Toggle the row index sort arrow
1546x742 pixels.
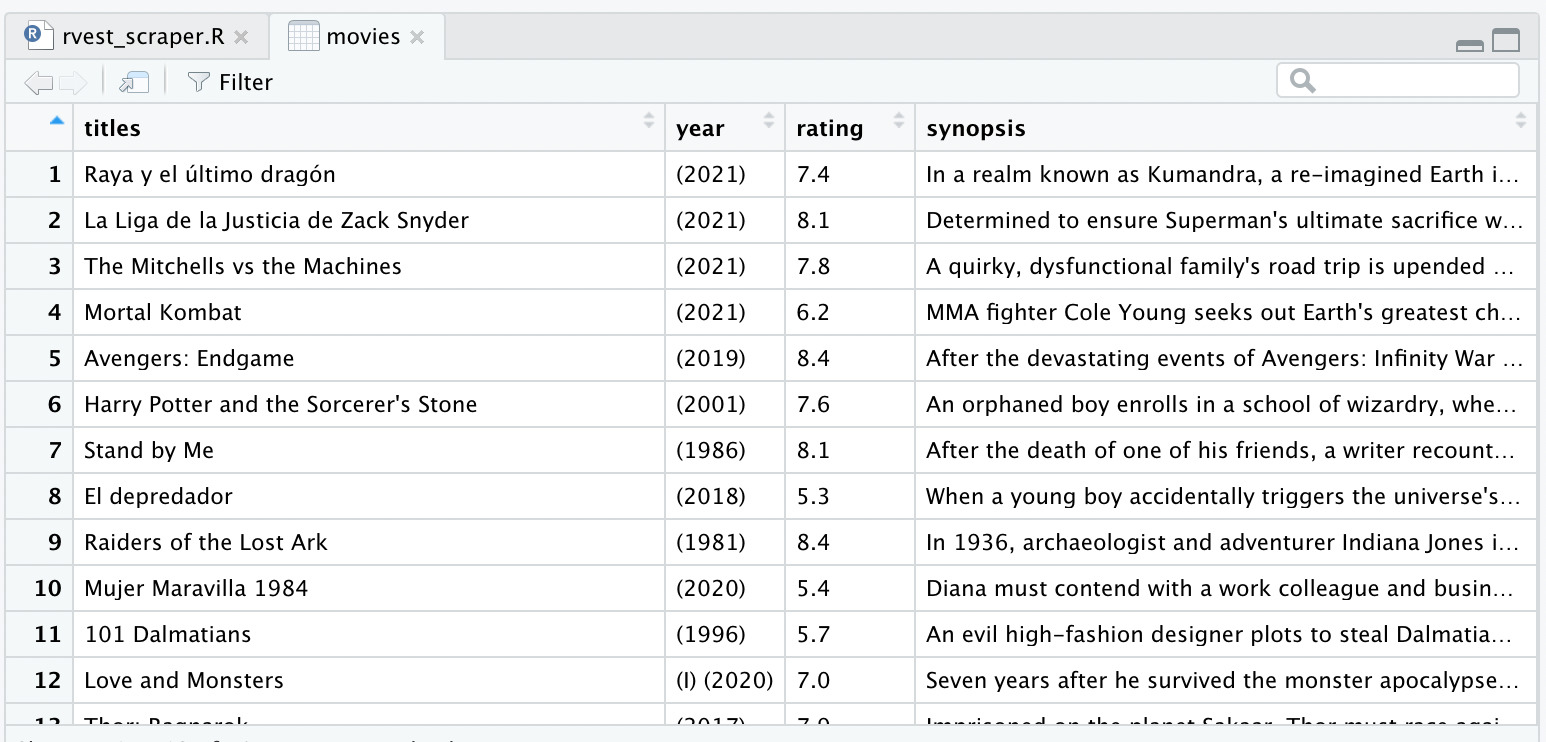(56, 121)
